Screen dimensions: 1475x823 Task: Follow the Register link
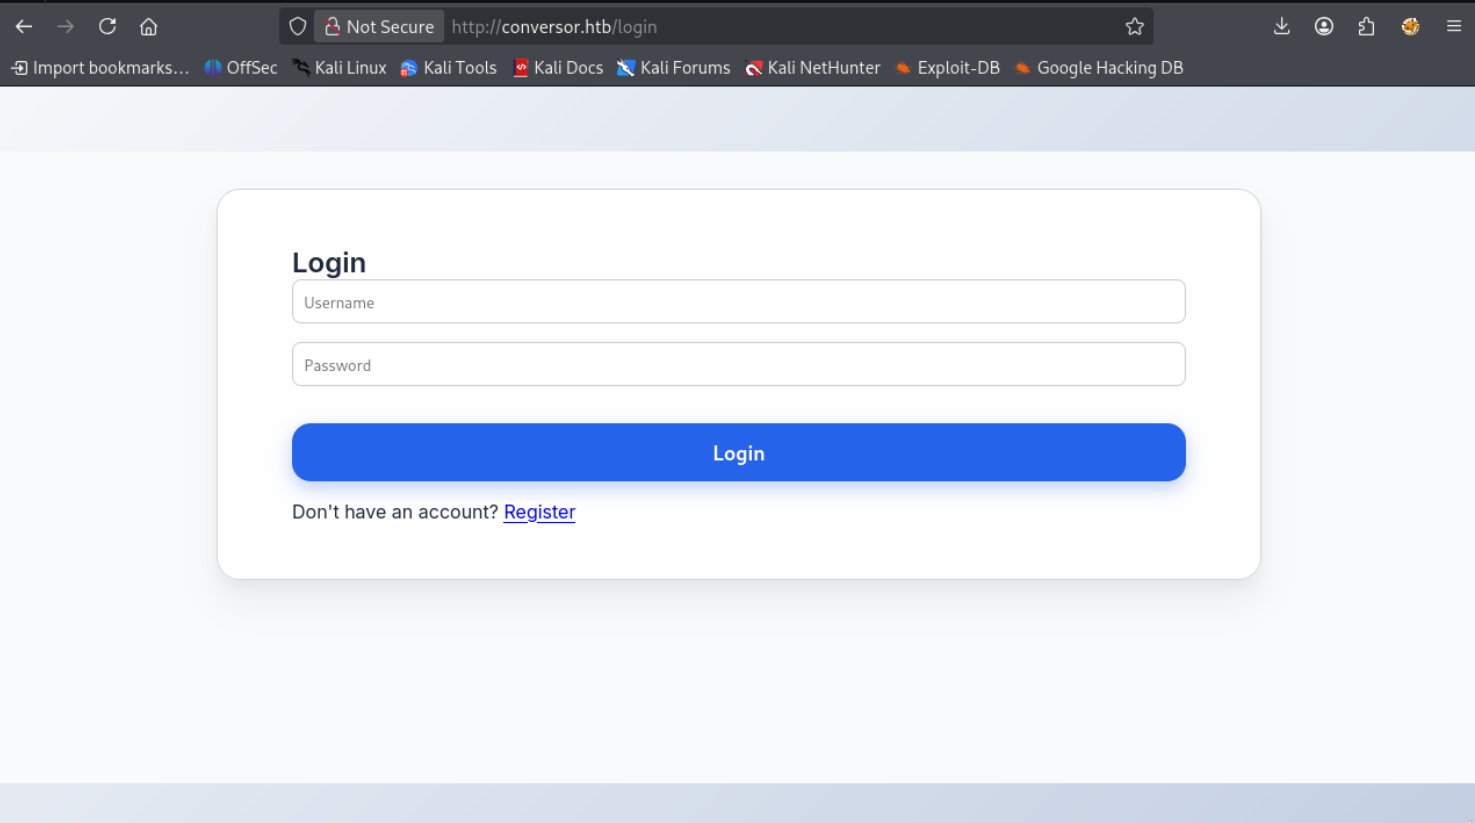coord(539,511)
